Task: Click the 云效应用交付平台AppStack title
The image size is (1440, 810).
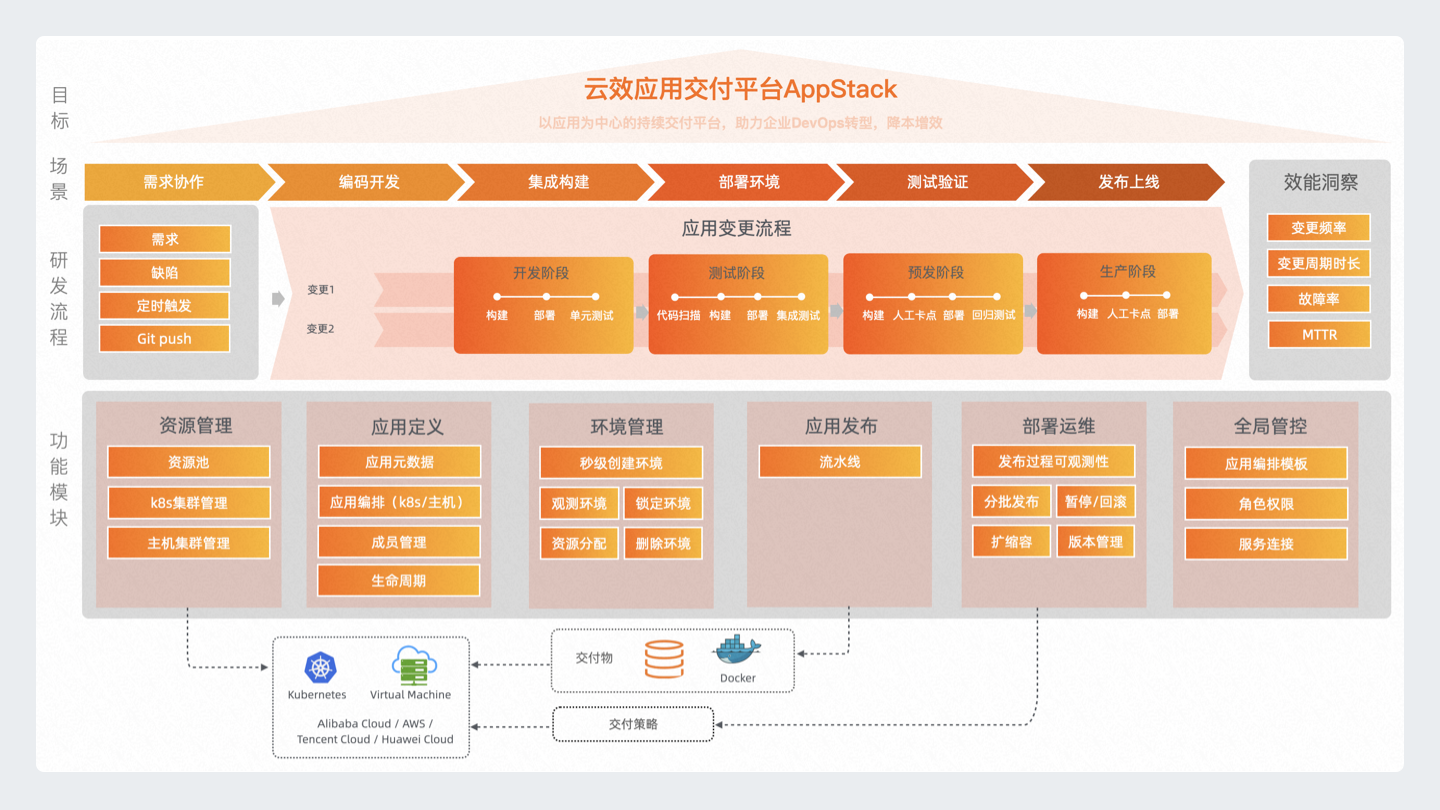Action: pos(741,89)
